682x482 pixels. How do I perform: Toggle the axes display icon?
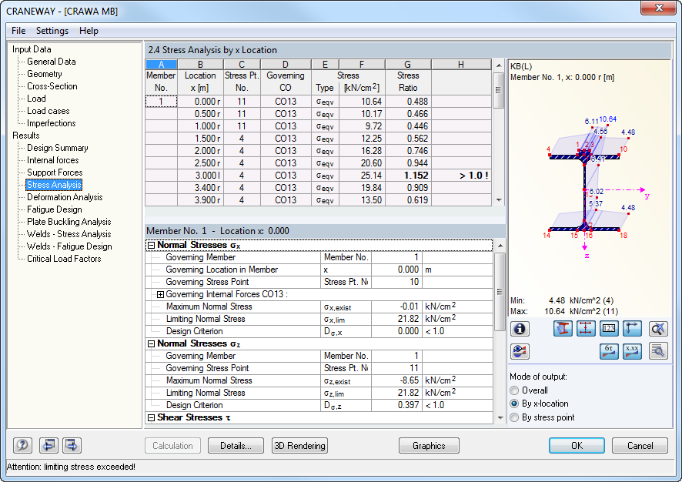pos(633,328)
